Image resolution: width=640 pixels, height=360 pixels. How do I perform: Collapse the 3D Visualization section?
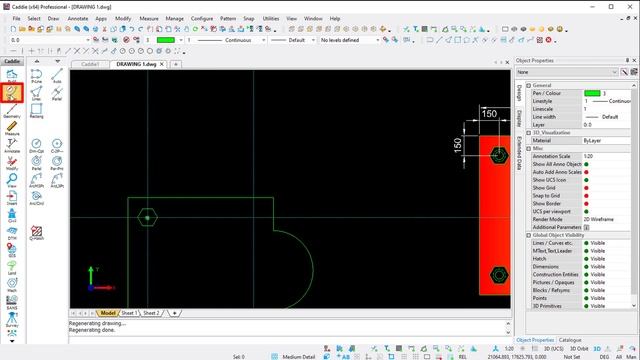(529, 133)
